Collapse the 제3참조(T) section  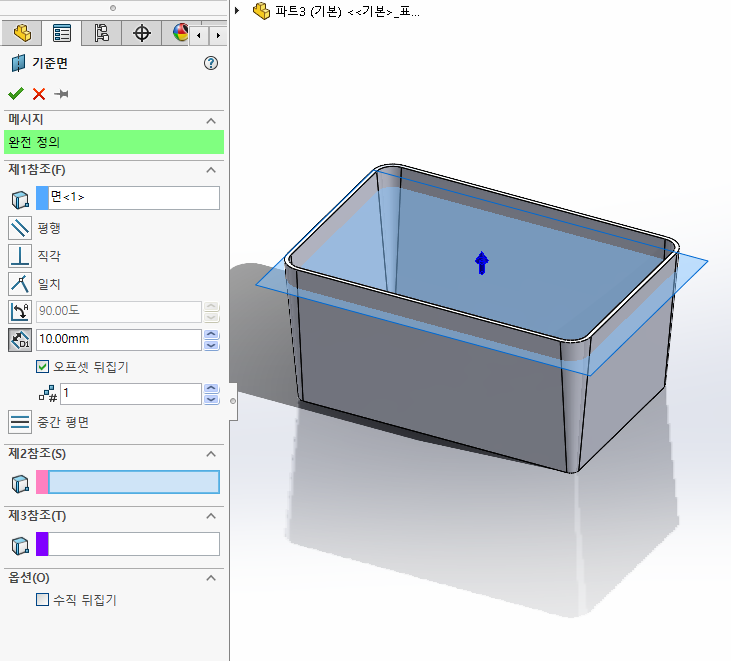click(211, 516)
